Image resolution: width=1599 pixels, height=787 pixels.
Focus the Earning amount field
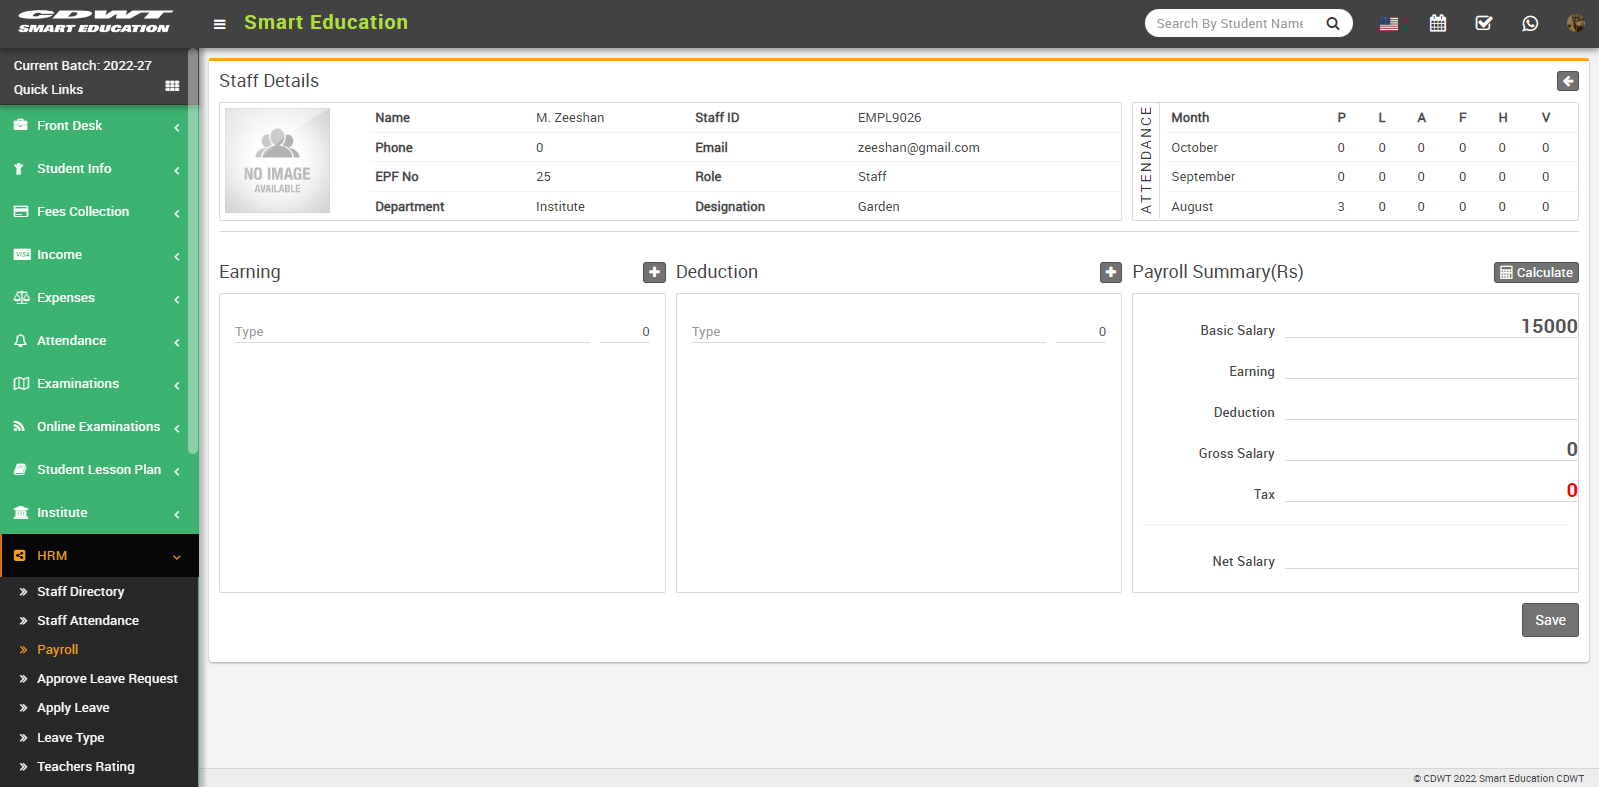(625, 331)
